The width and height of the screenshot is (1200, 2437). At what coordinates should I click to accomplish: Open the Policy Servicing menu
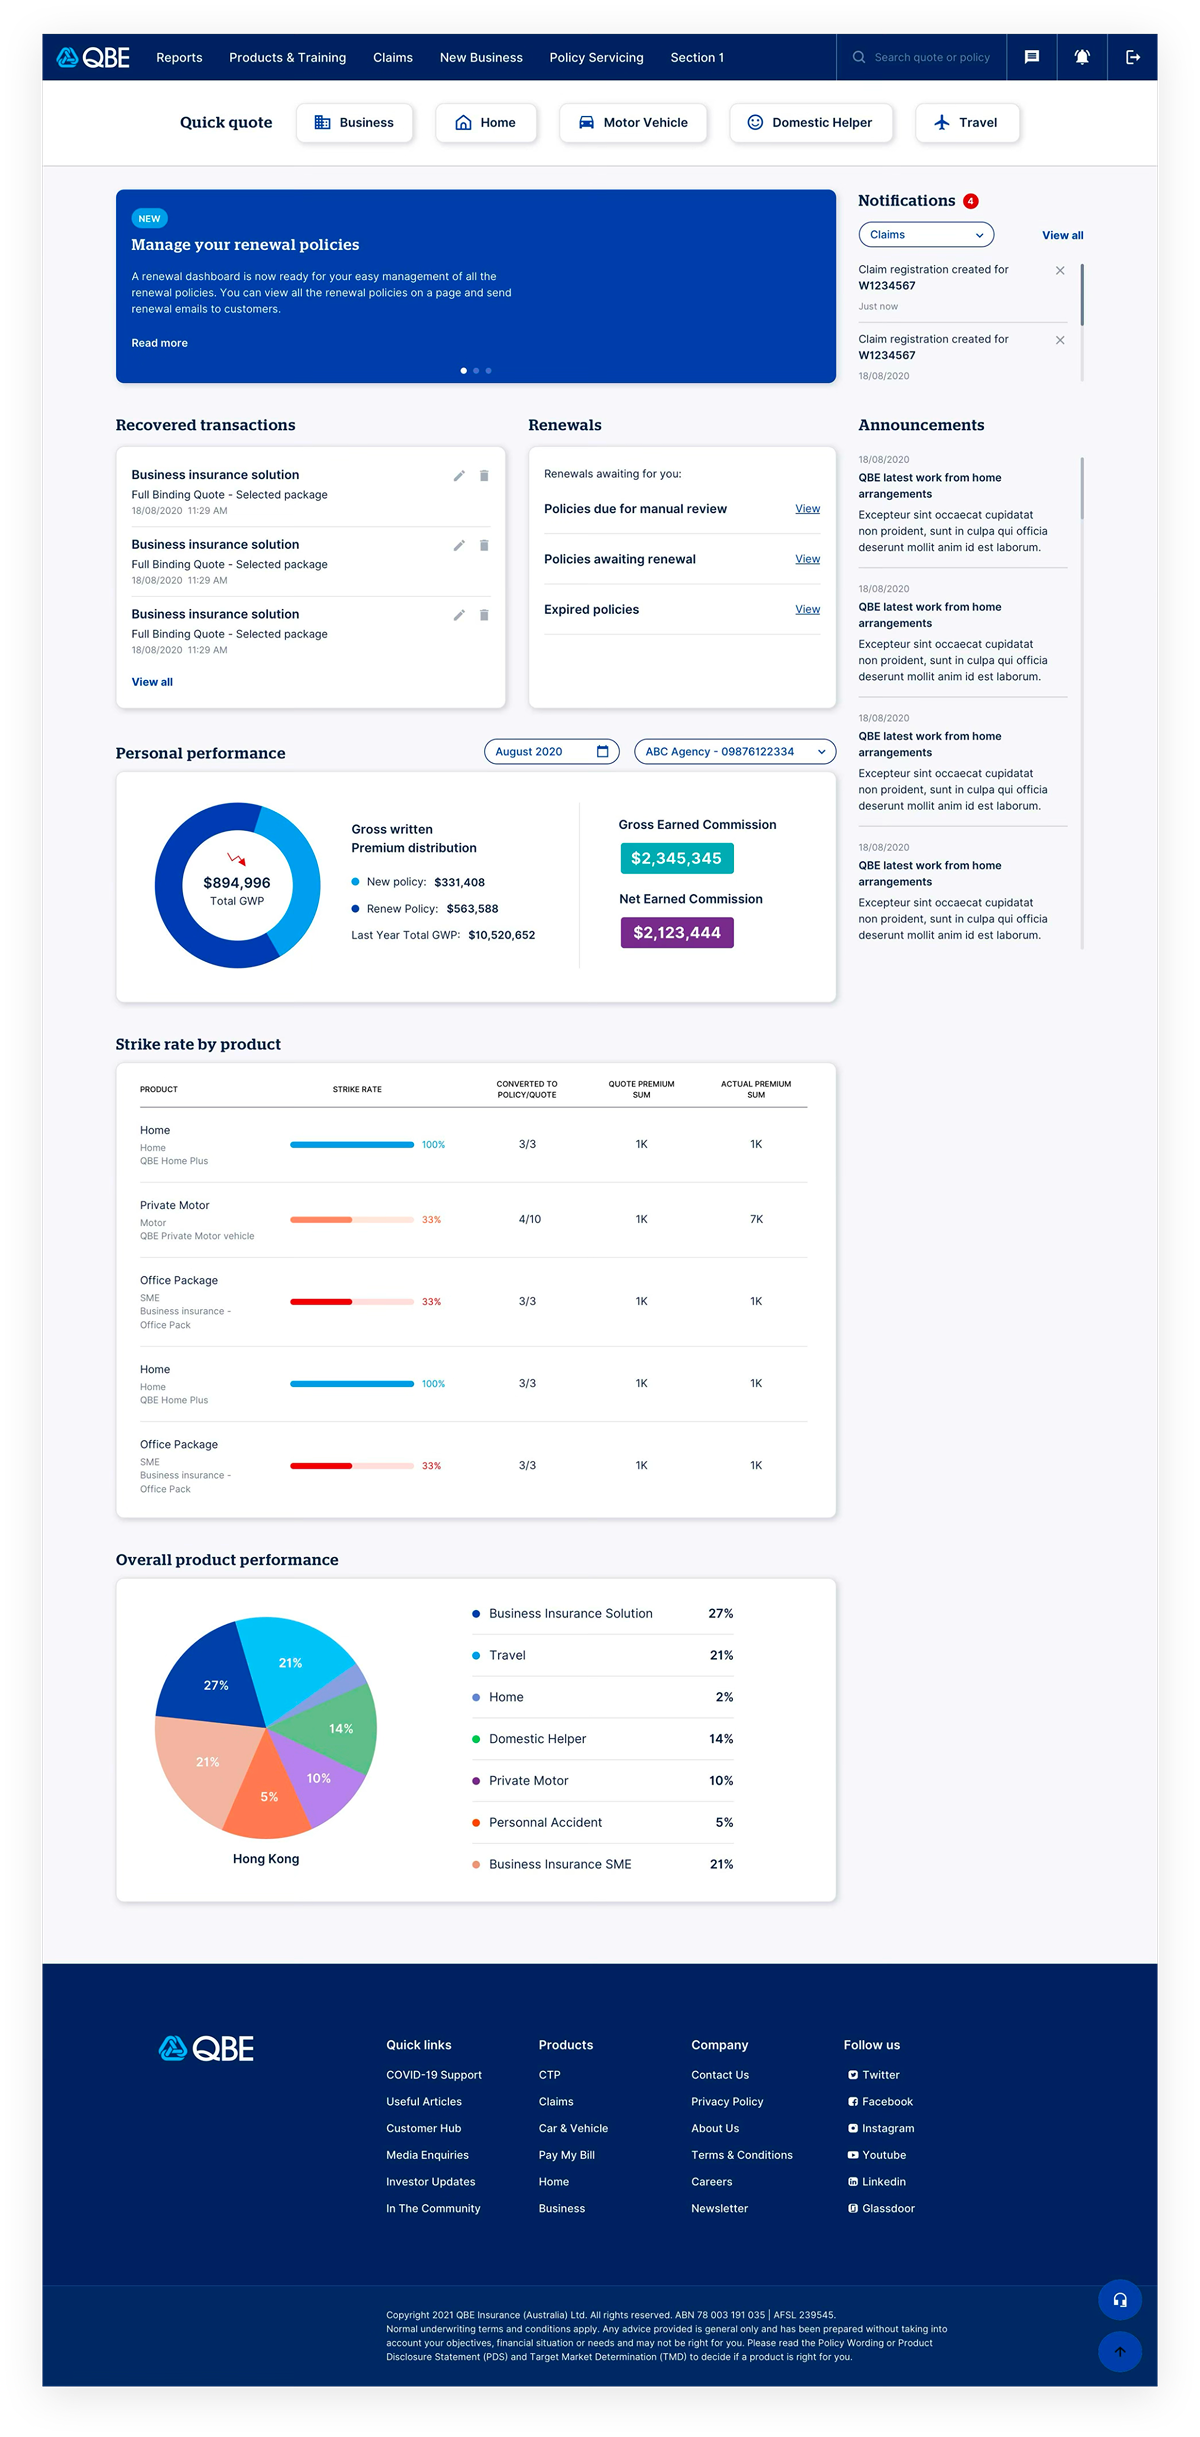(596, 58)
